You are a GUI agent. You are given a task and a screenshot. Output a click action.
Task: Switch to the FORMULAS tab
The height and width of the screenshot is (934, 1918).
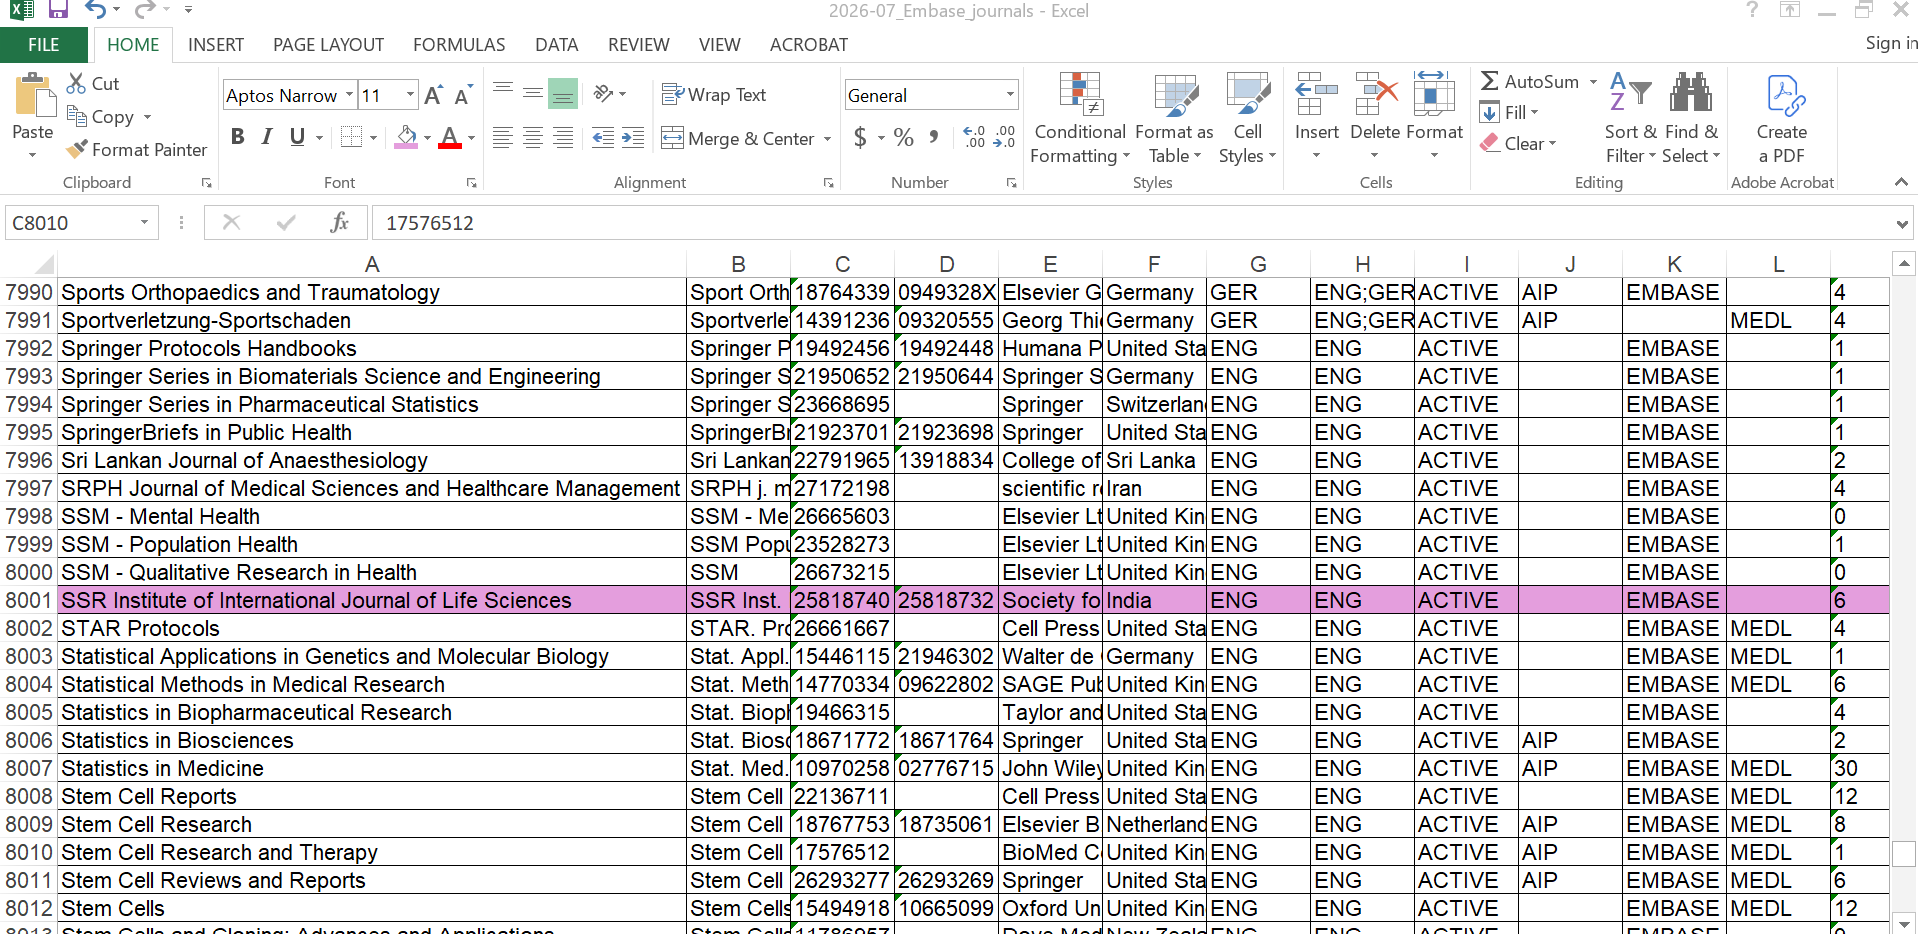(459, 45)
